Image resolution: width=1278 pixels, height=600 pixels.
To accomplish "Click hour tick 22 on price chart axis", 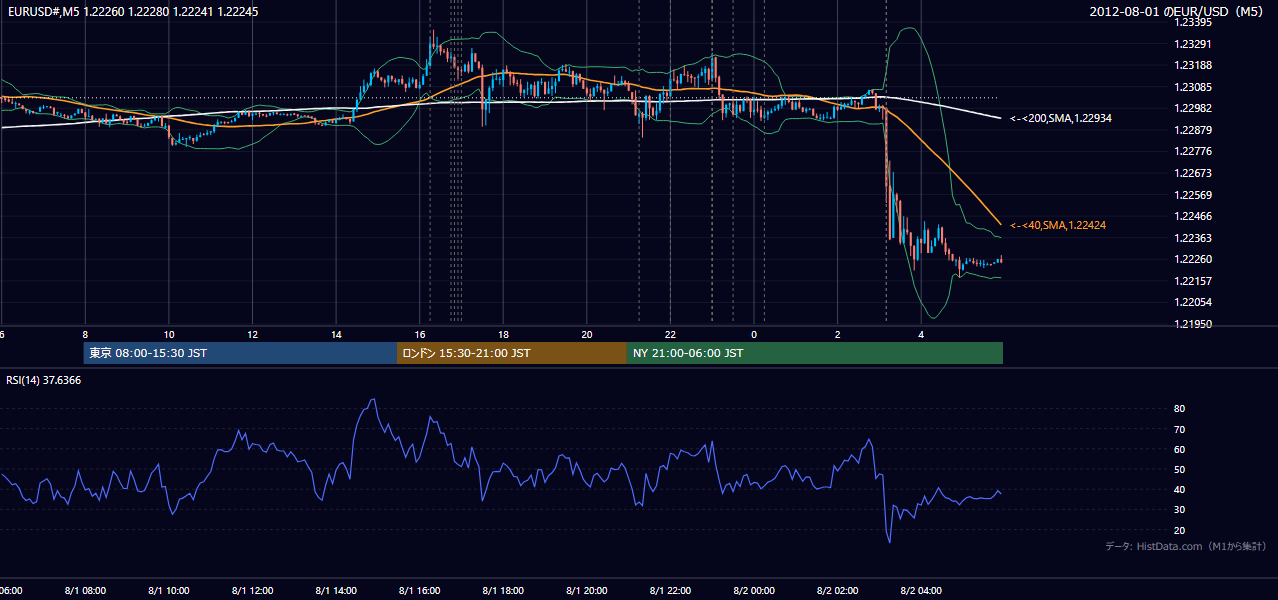I will (670, 335).
